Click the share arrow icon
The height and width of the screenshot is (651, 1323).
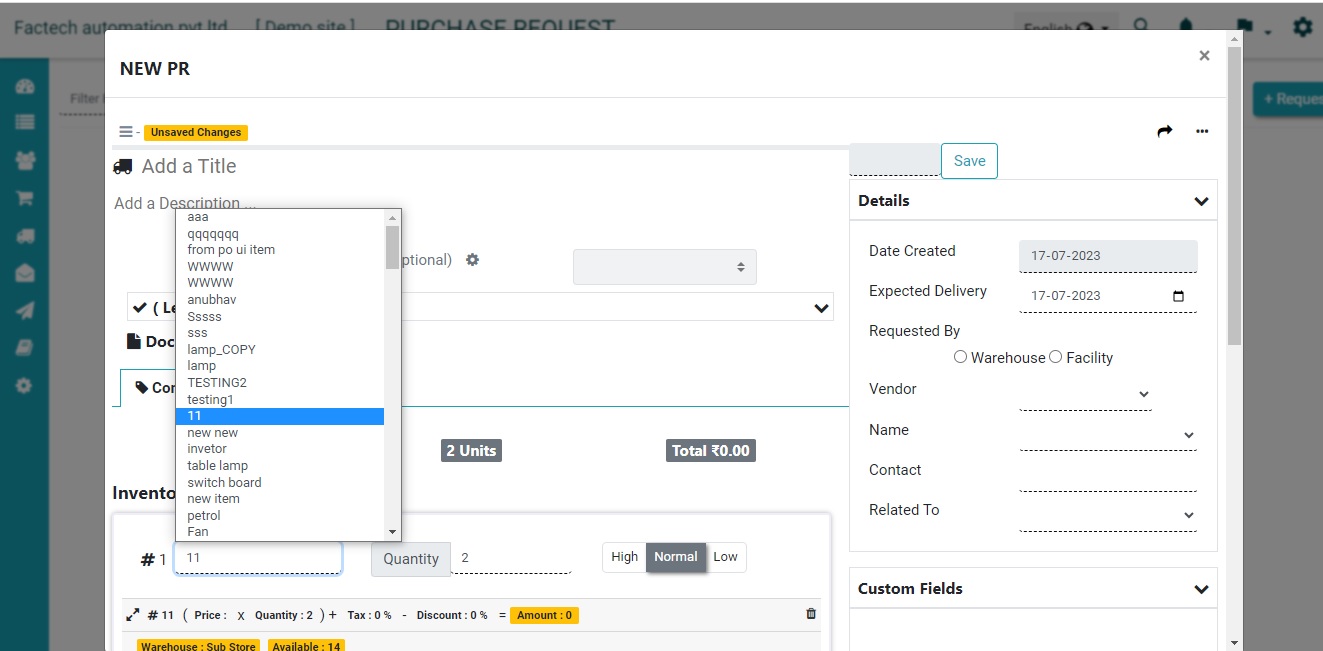(1165, 131)
